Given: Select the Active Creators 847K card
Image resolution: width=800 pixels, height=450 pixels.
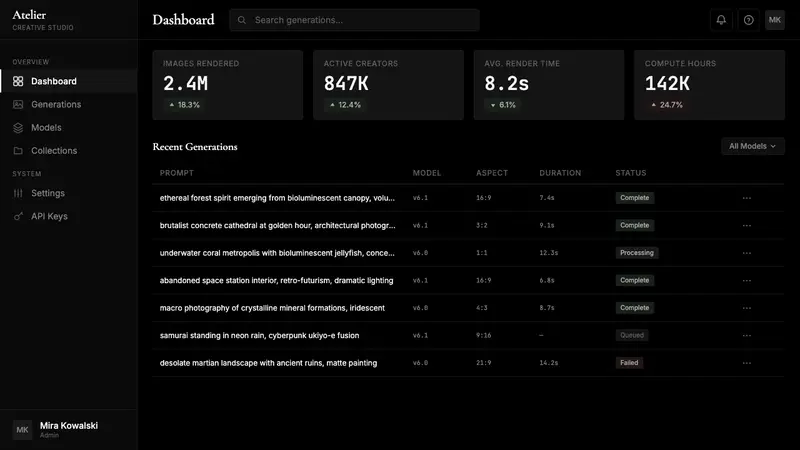Looking at the screenshot, I should (388, 85).
